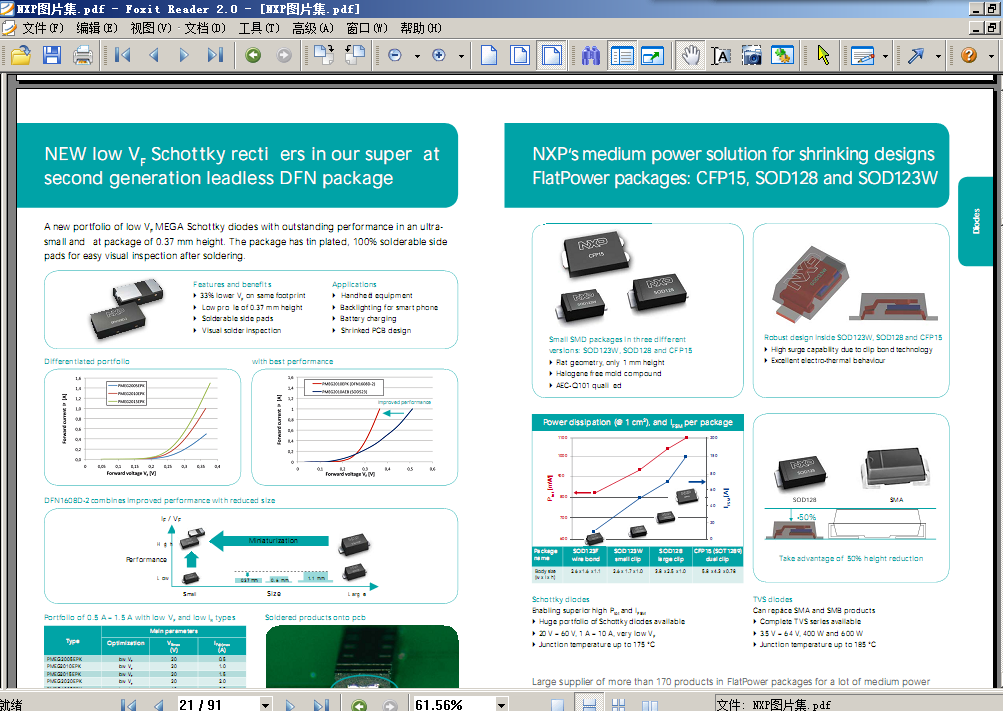Go to first page in status bar
This screenshot has height=711, width=1003.
[x=129, y=705]
